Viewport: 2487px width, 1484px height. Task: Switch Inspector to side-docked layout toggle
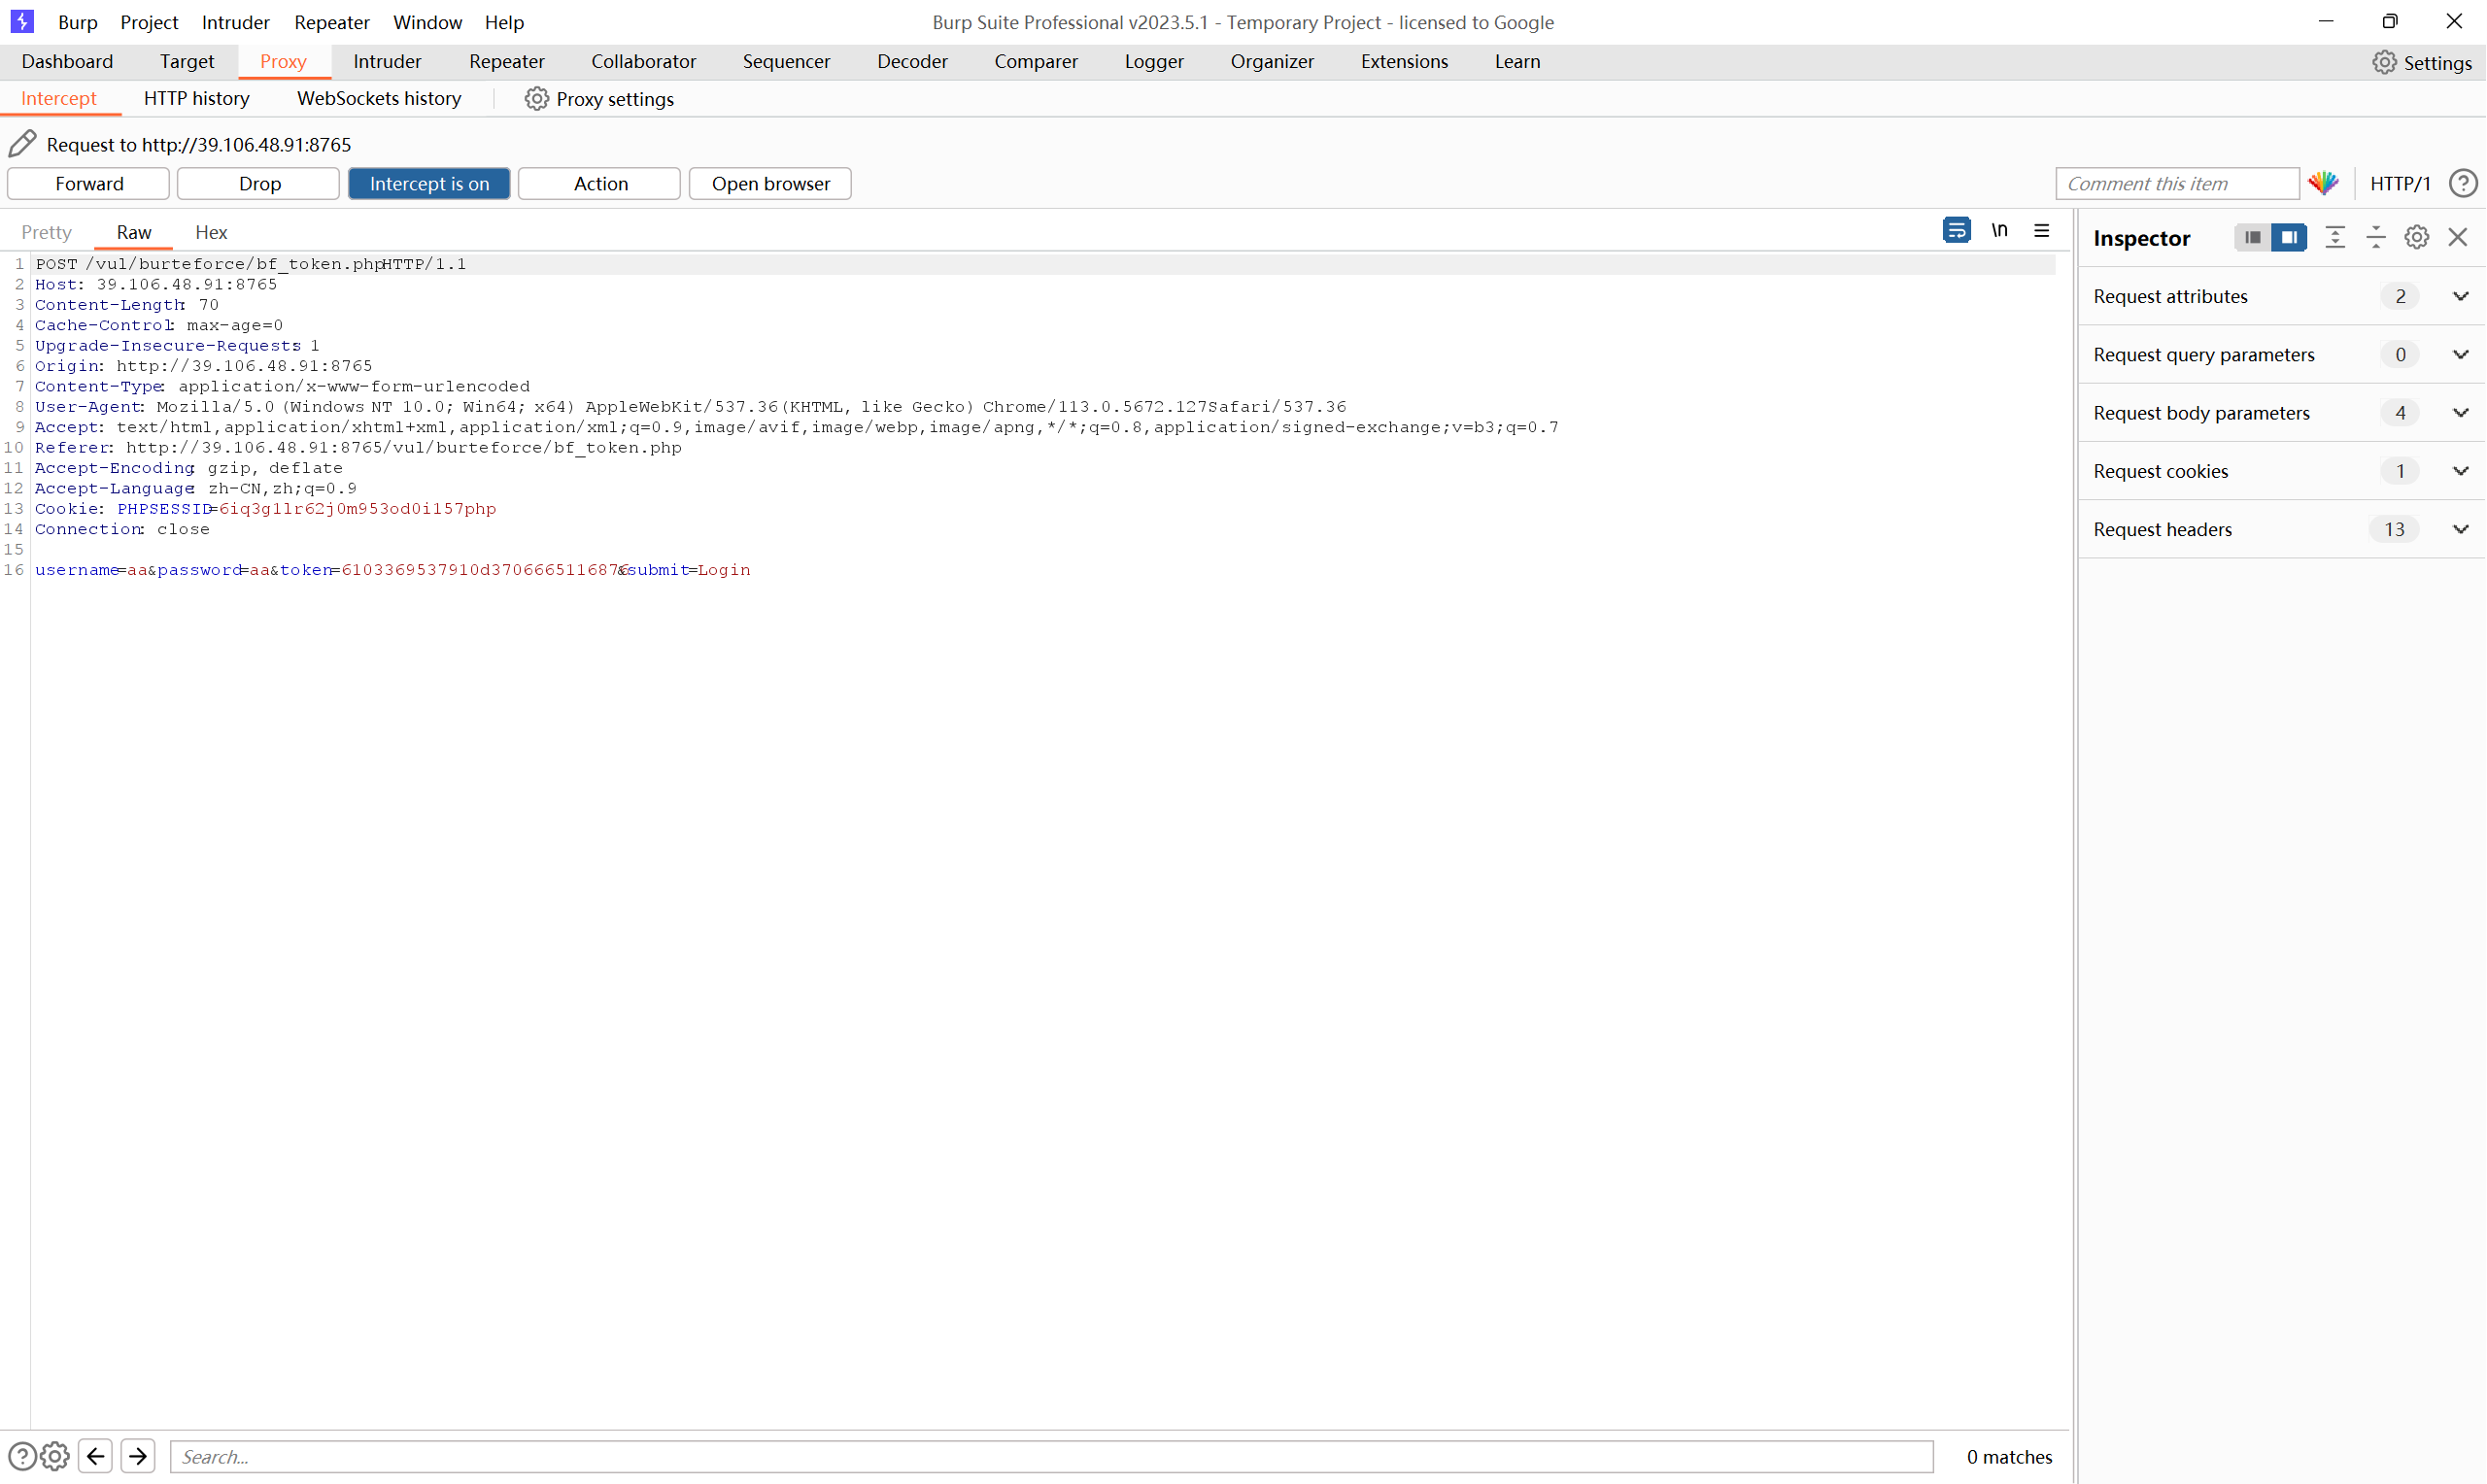pyautogui.click(x=2288, y=237)
